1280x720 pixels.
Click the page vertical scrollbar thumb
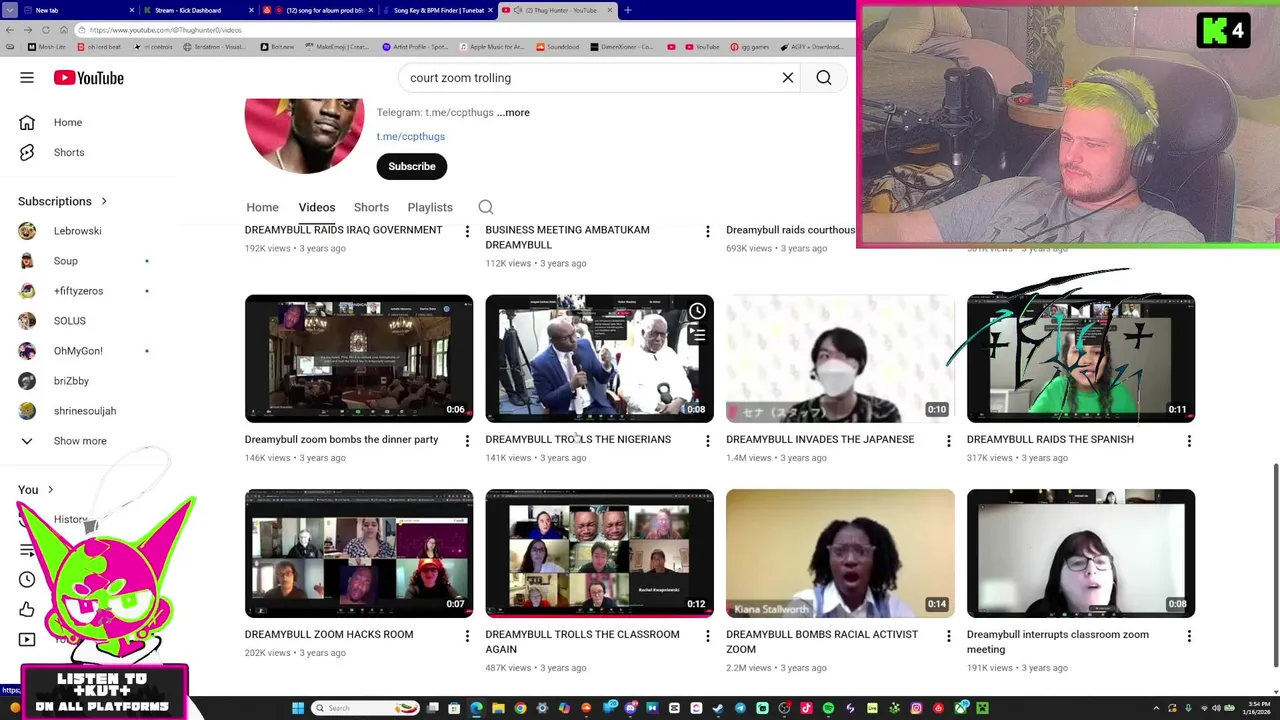click(1275, 565)
